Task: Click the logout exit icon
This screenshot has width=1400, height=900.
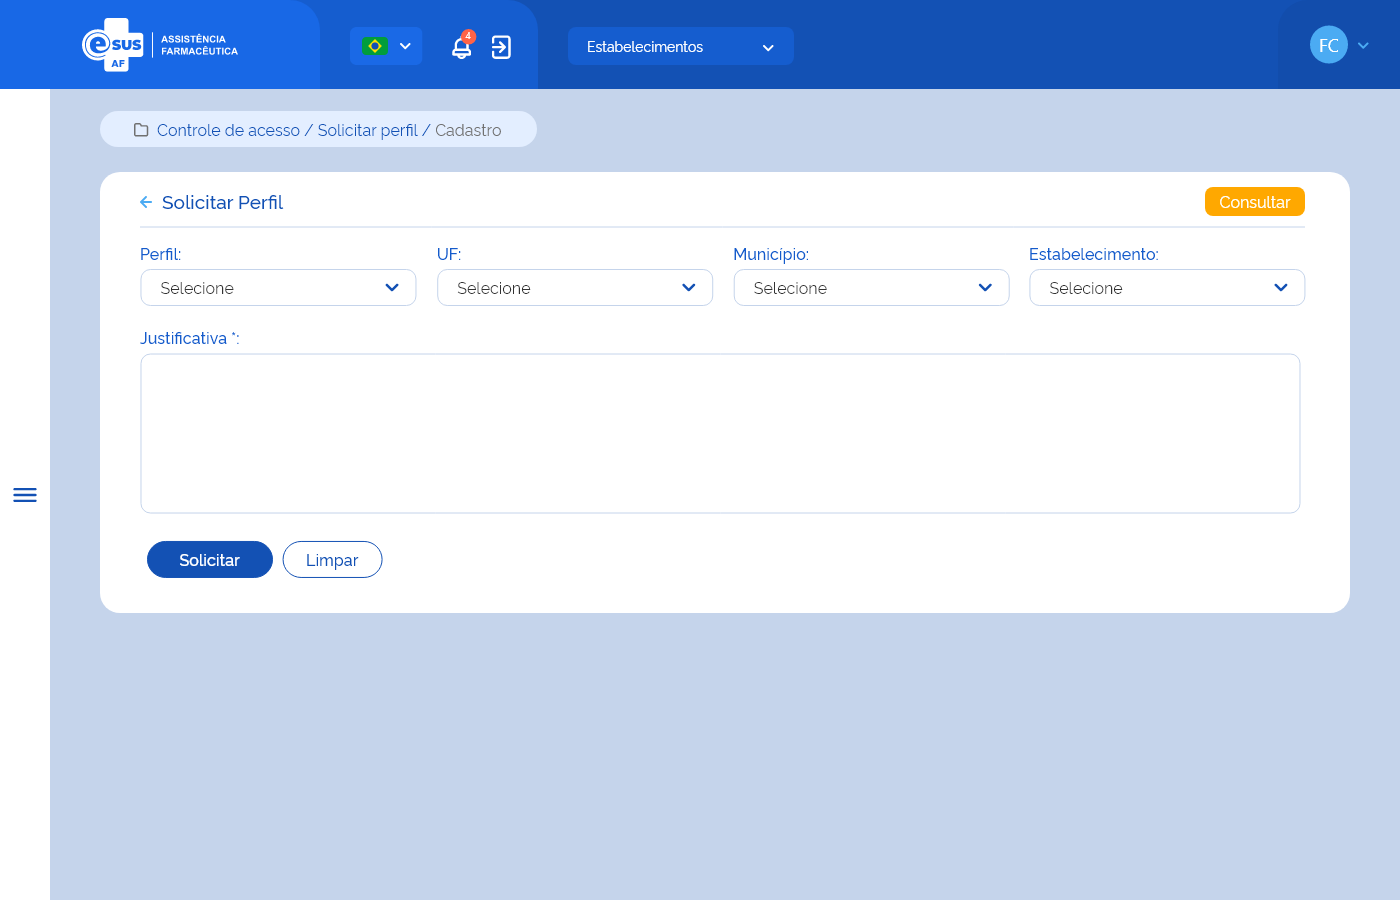Action: tap(501, 47)
